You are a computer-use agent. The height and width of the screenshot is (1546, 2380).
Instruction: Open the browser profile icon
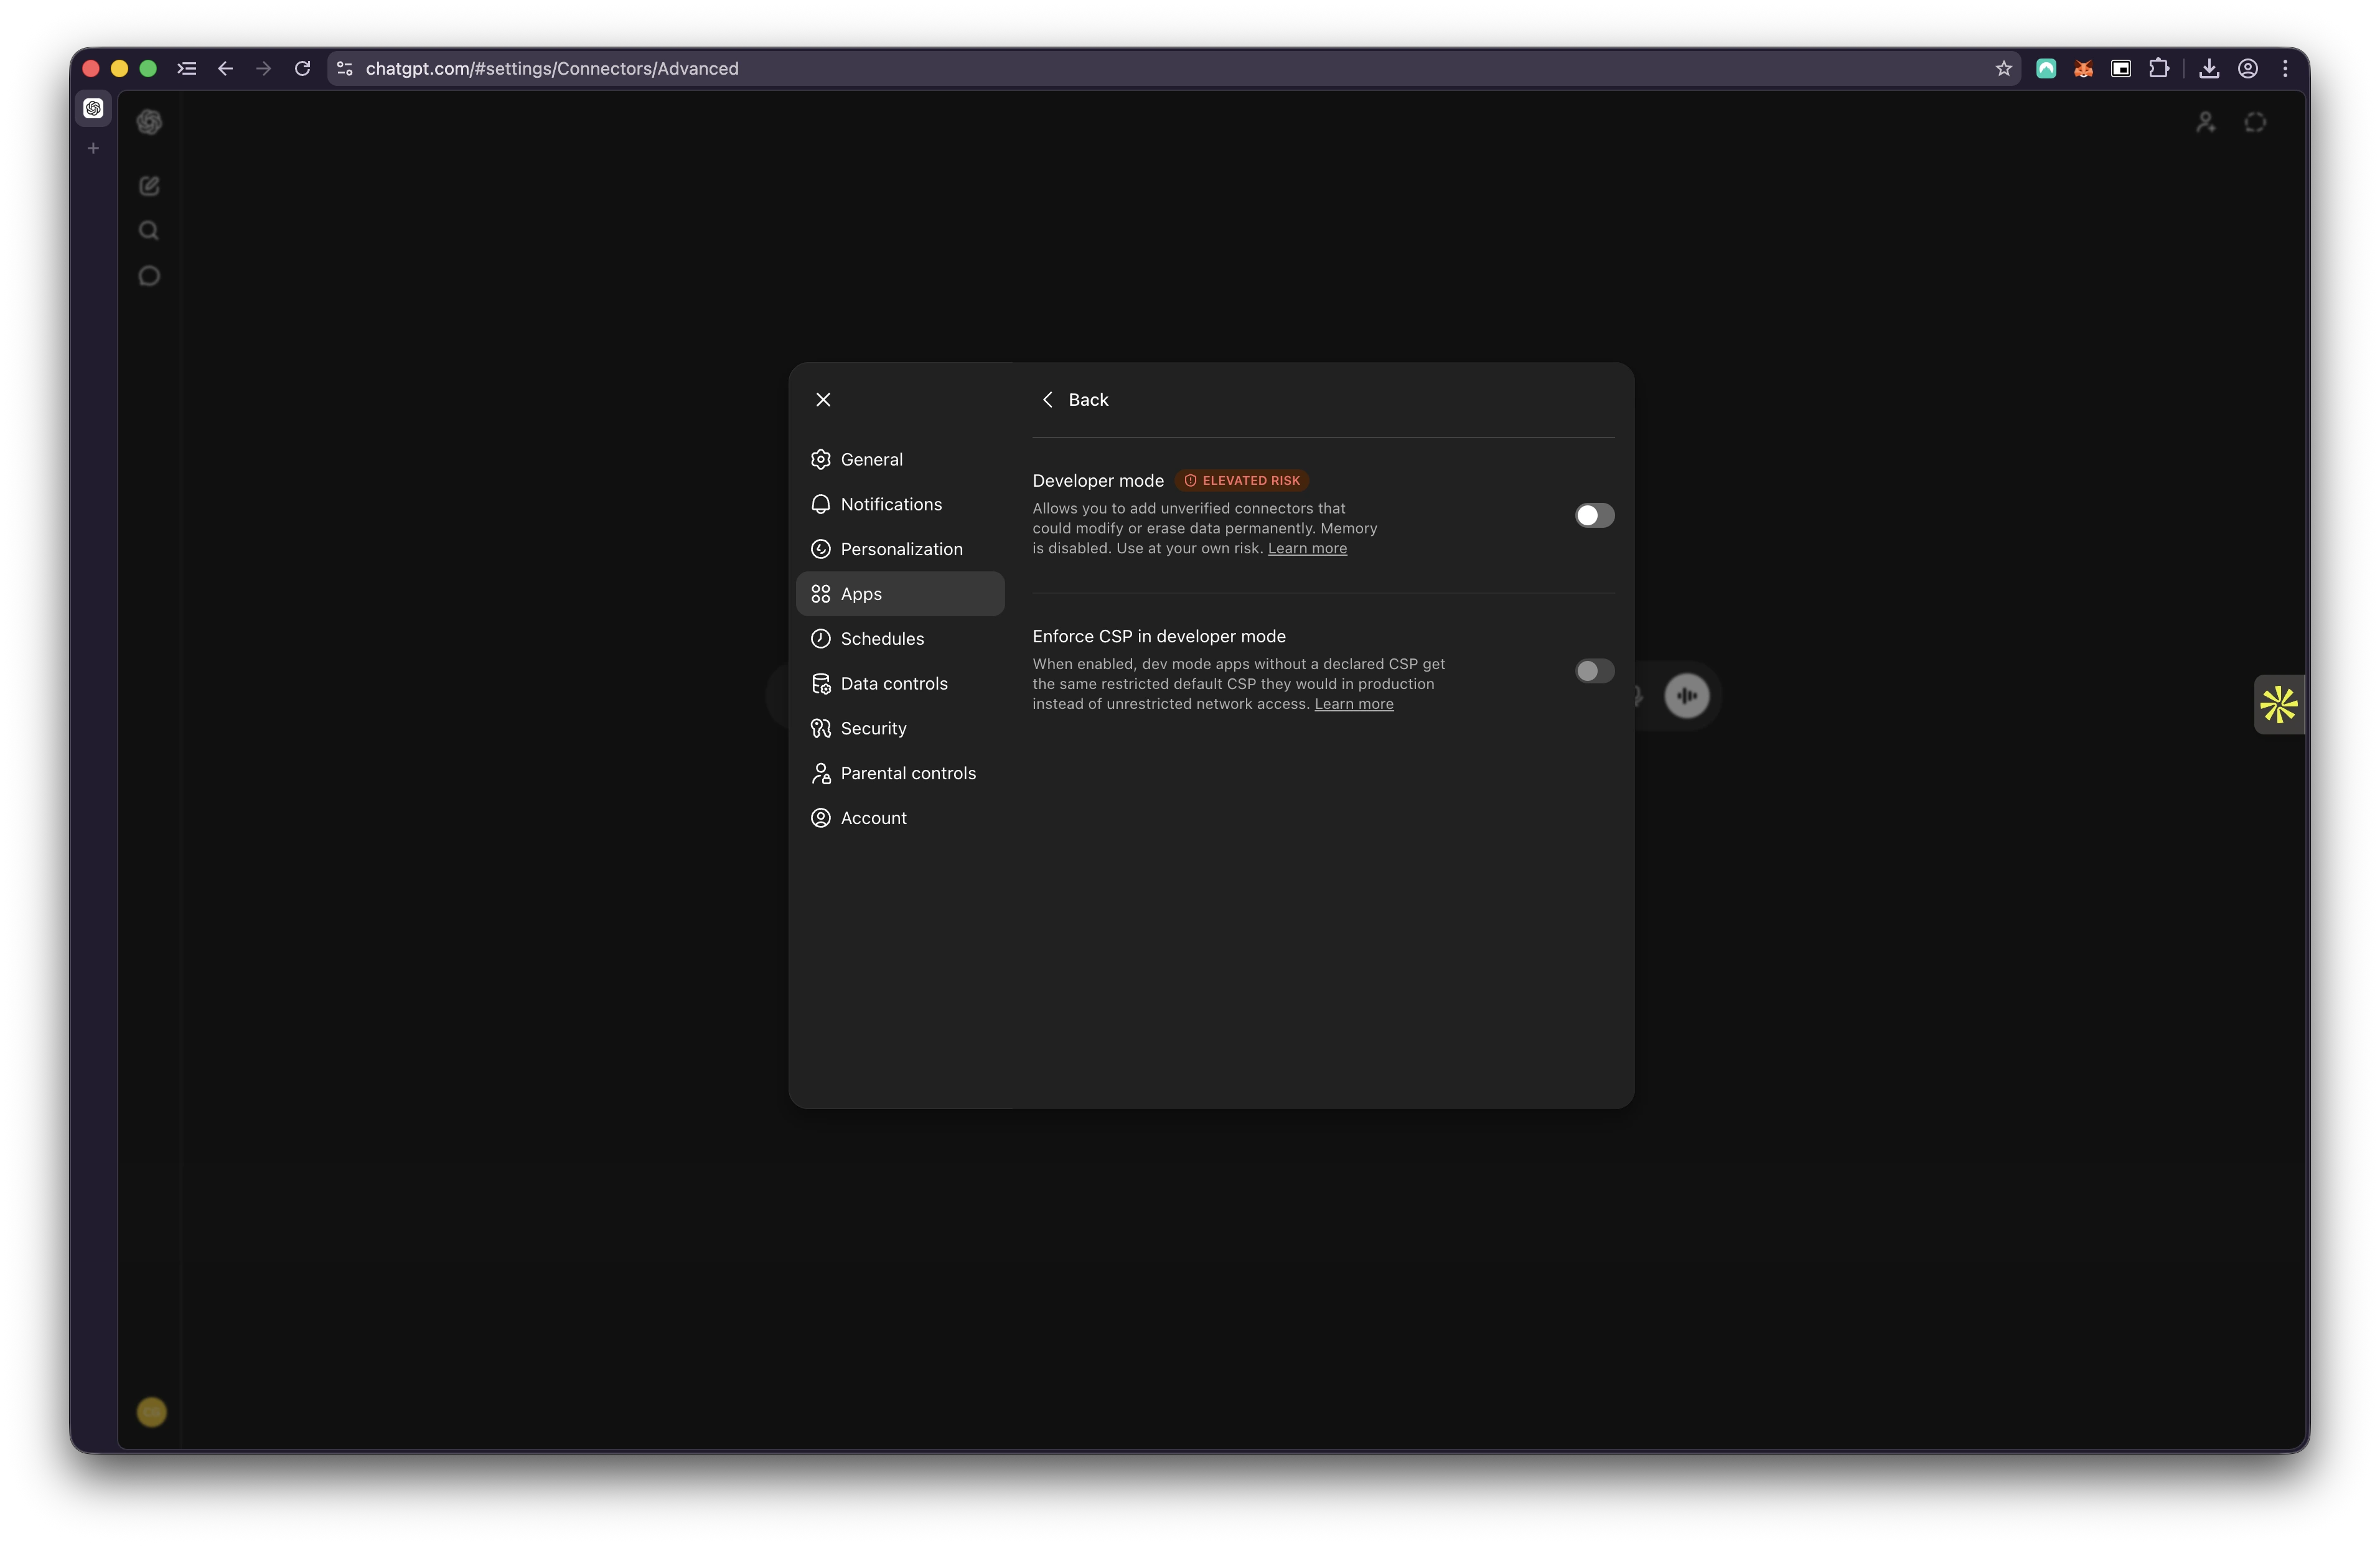coord(2247,68)
